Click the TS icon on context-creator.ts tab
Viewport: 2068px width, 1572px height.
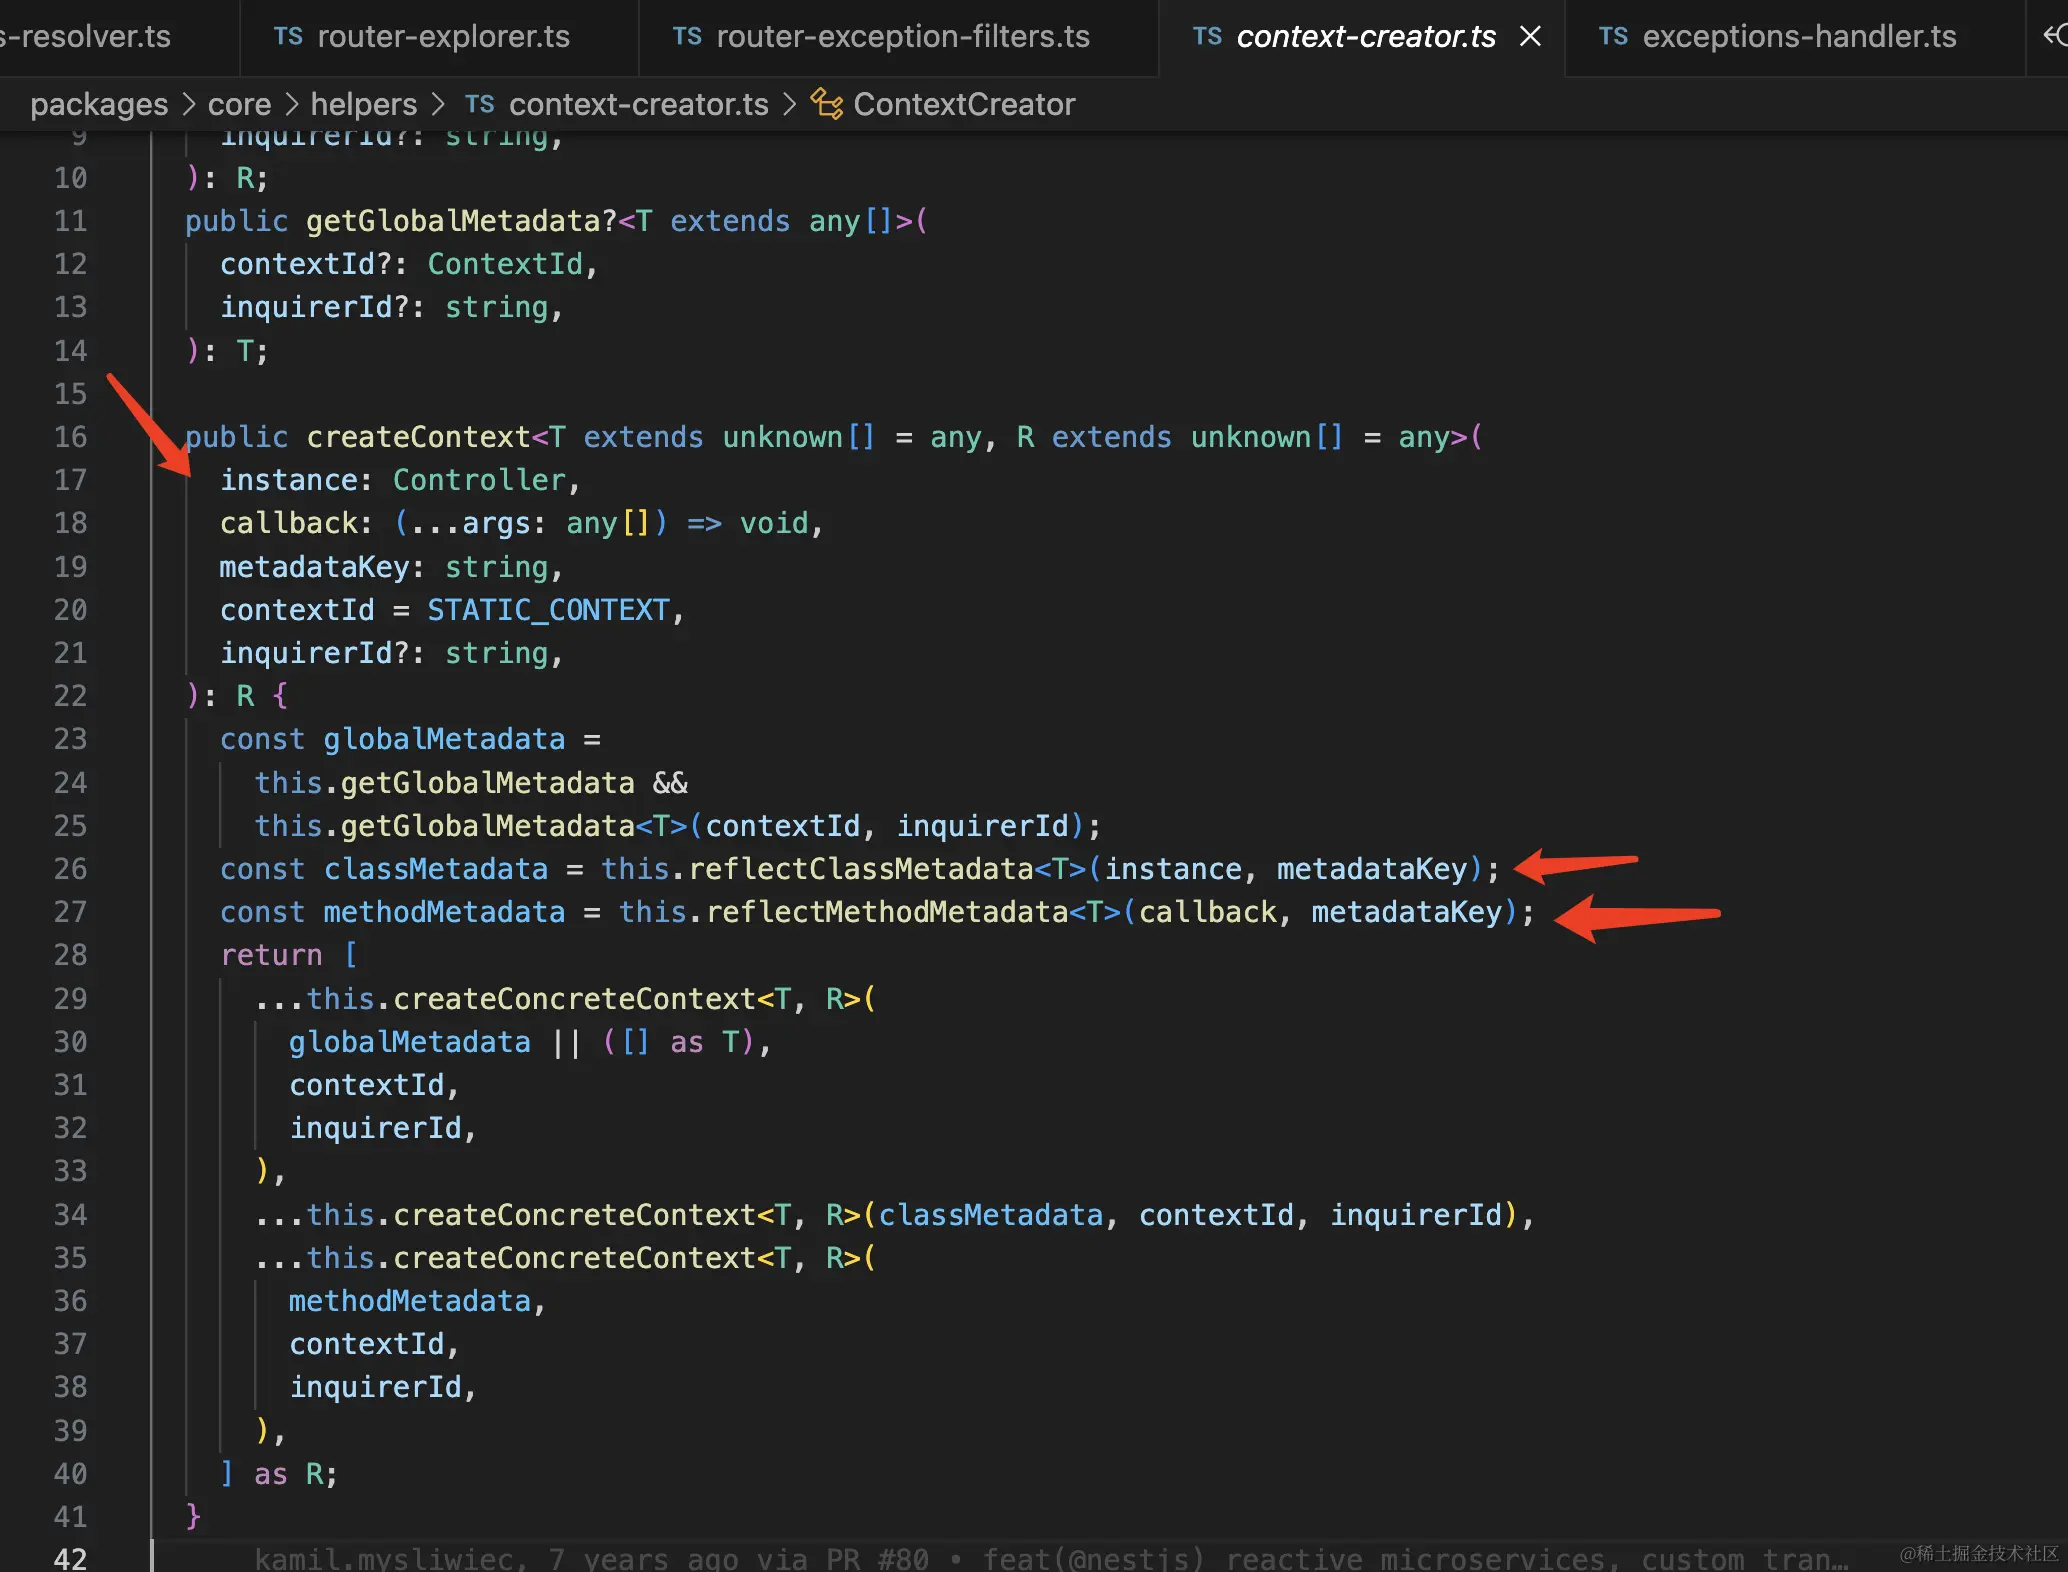tap(1207, 37)
